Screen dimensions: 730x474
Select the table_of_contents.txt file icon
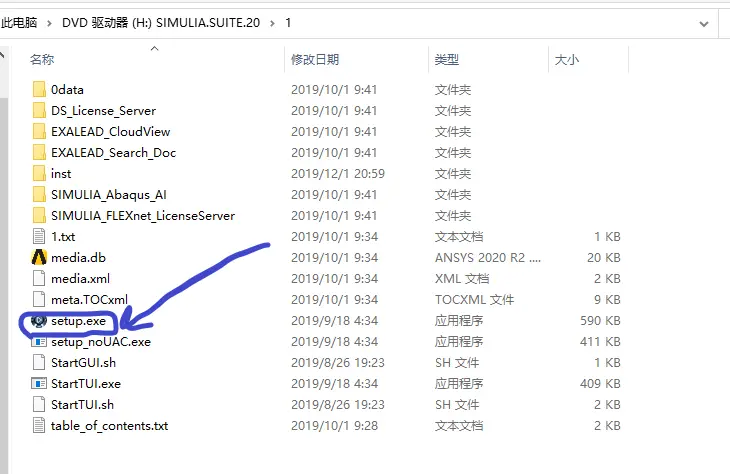(39, 425)
